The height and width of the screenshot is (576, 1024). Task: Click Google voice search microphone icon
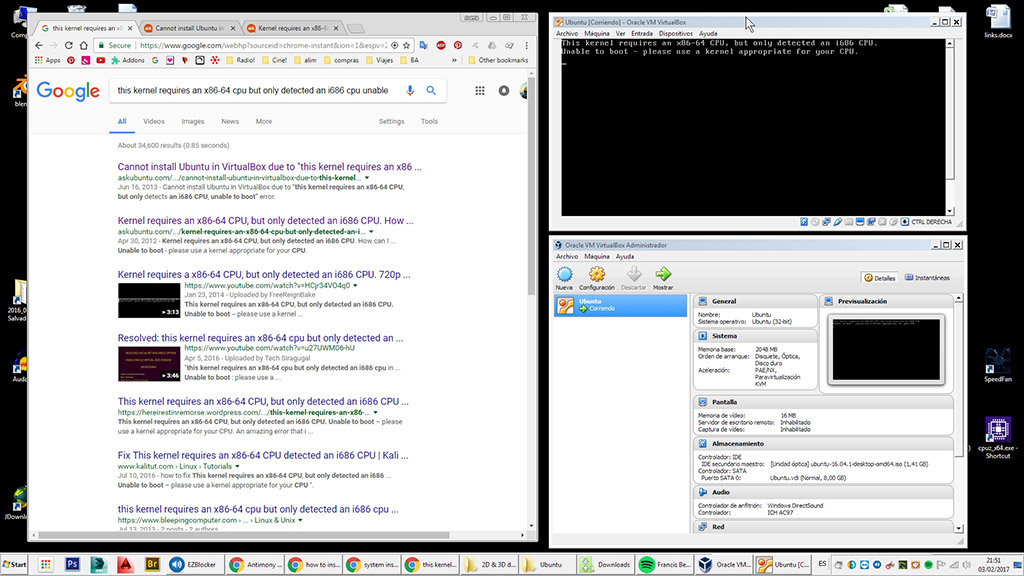409,90
